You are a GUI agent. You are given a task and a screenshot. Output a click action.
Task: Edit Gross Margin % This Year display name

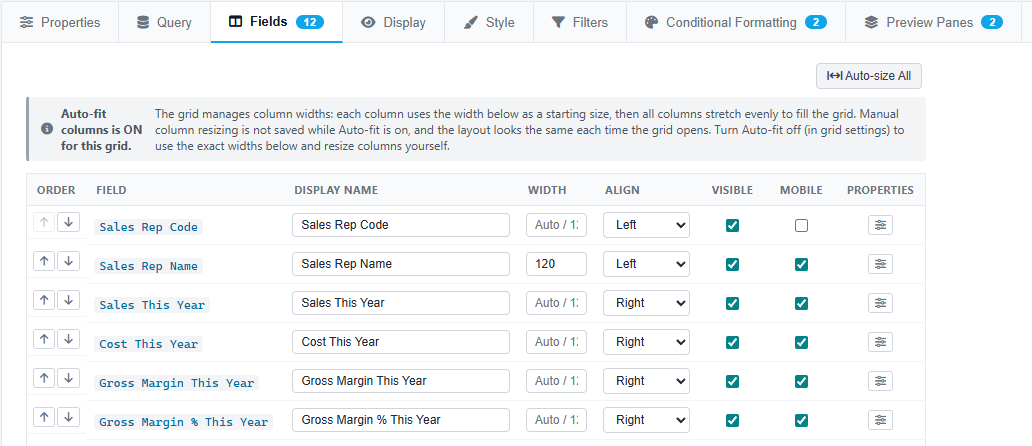coord(401,420)
